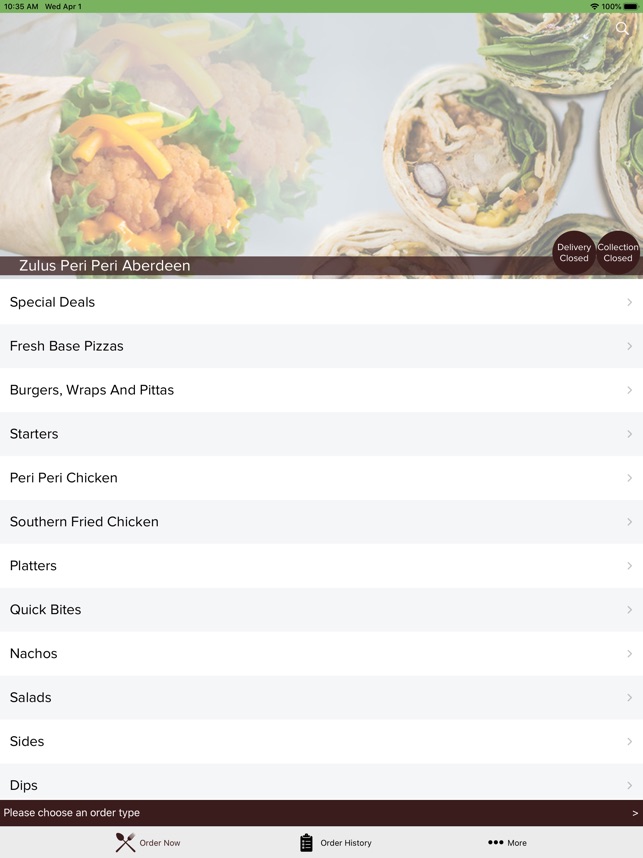Switch to the More tab

[x=507, y=843]
